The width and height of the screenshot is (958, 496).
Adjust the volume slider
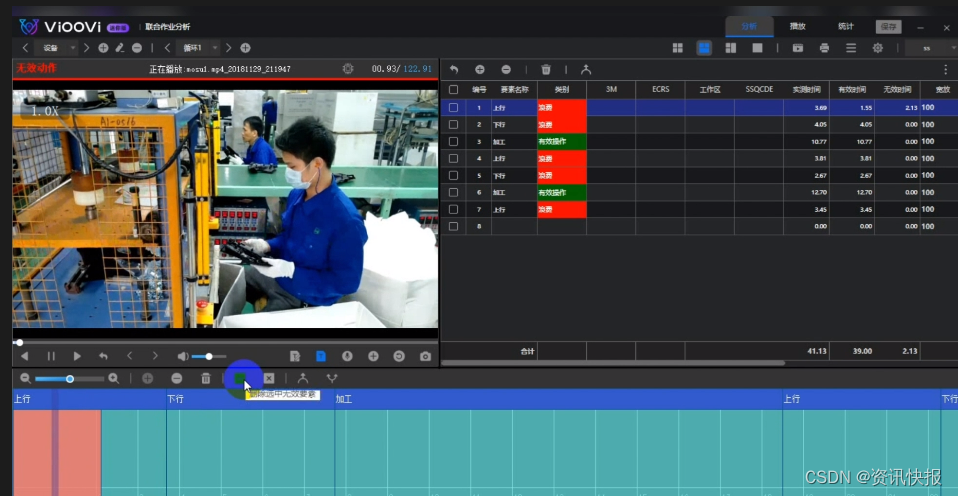pyautogui.click(x=209, y=356)
